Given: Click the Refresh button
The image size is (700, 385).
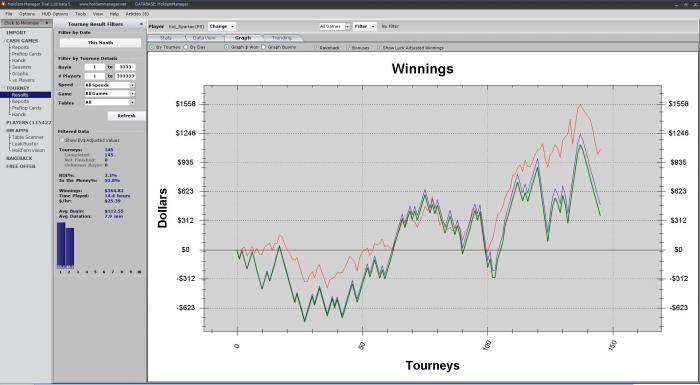Looking at the screenshot, I should (126, 116).
